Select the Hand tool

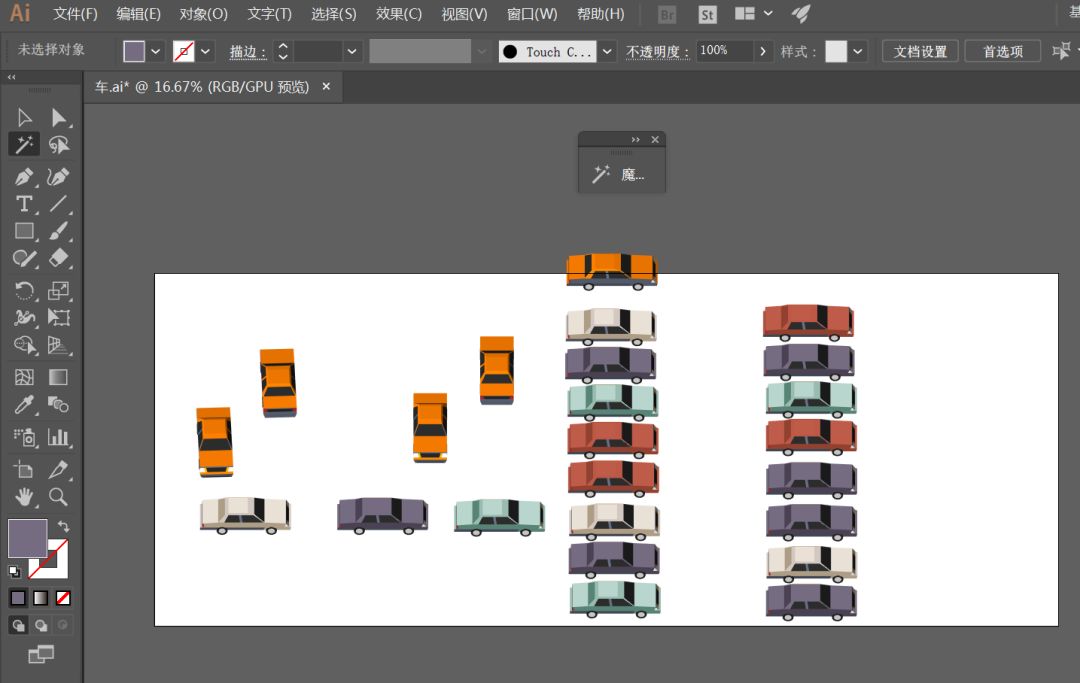[x=24, y=496]
